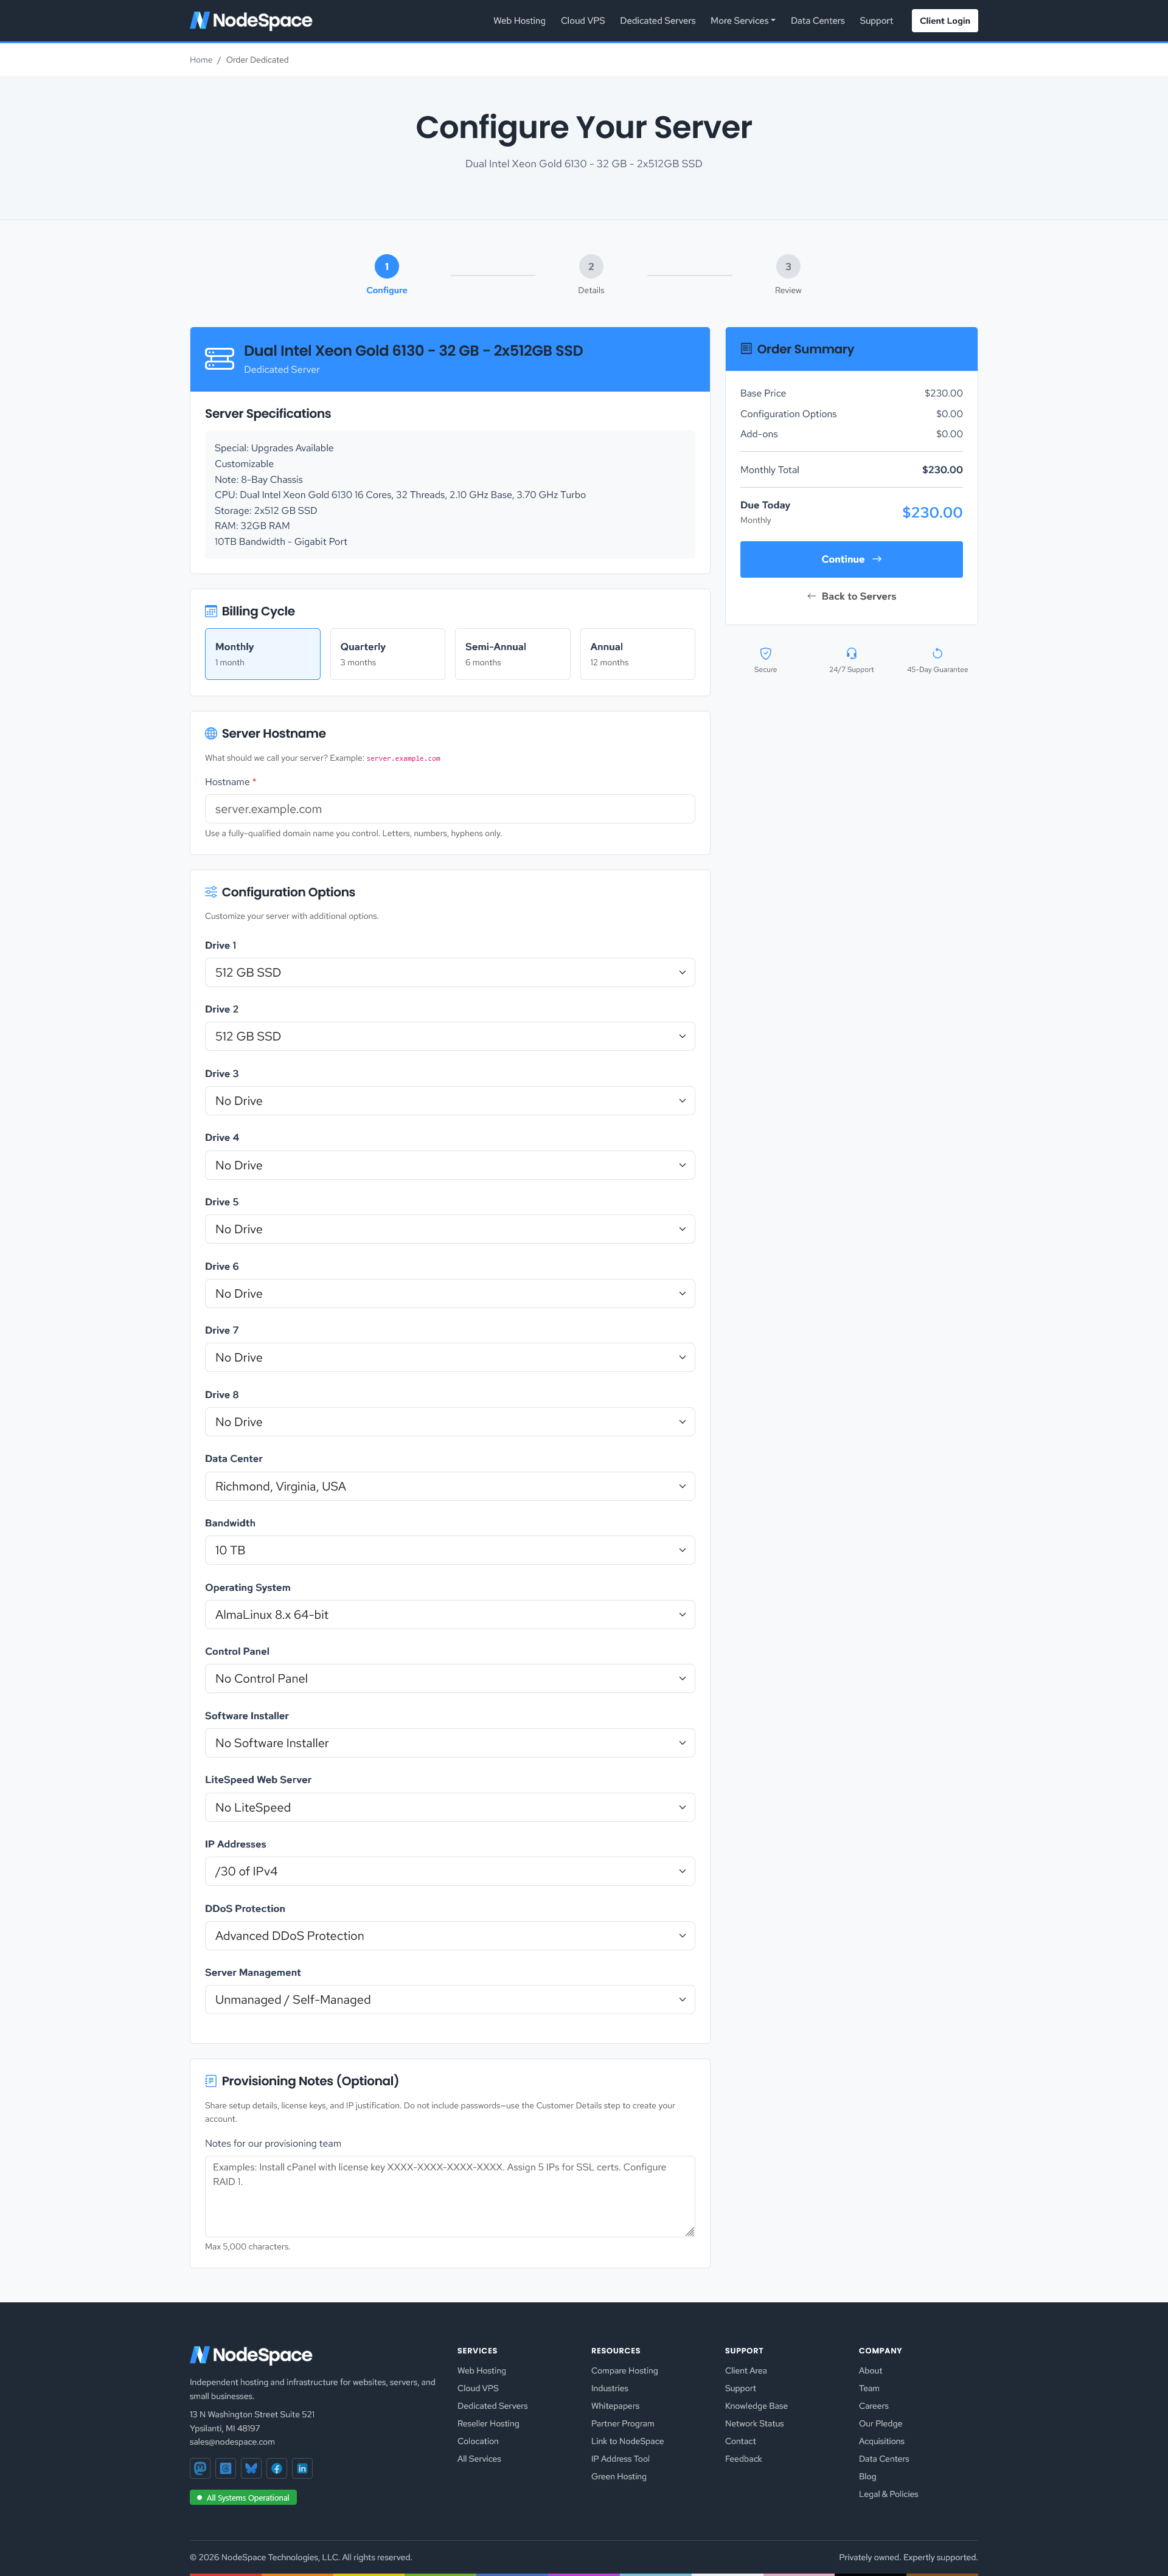This screenshot has height=2576, width=1168.
Task: Click the Hostname input field
Action: [x=450, y=809]
